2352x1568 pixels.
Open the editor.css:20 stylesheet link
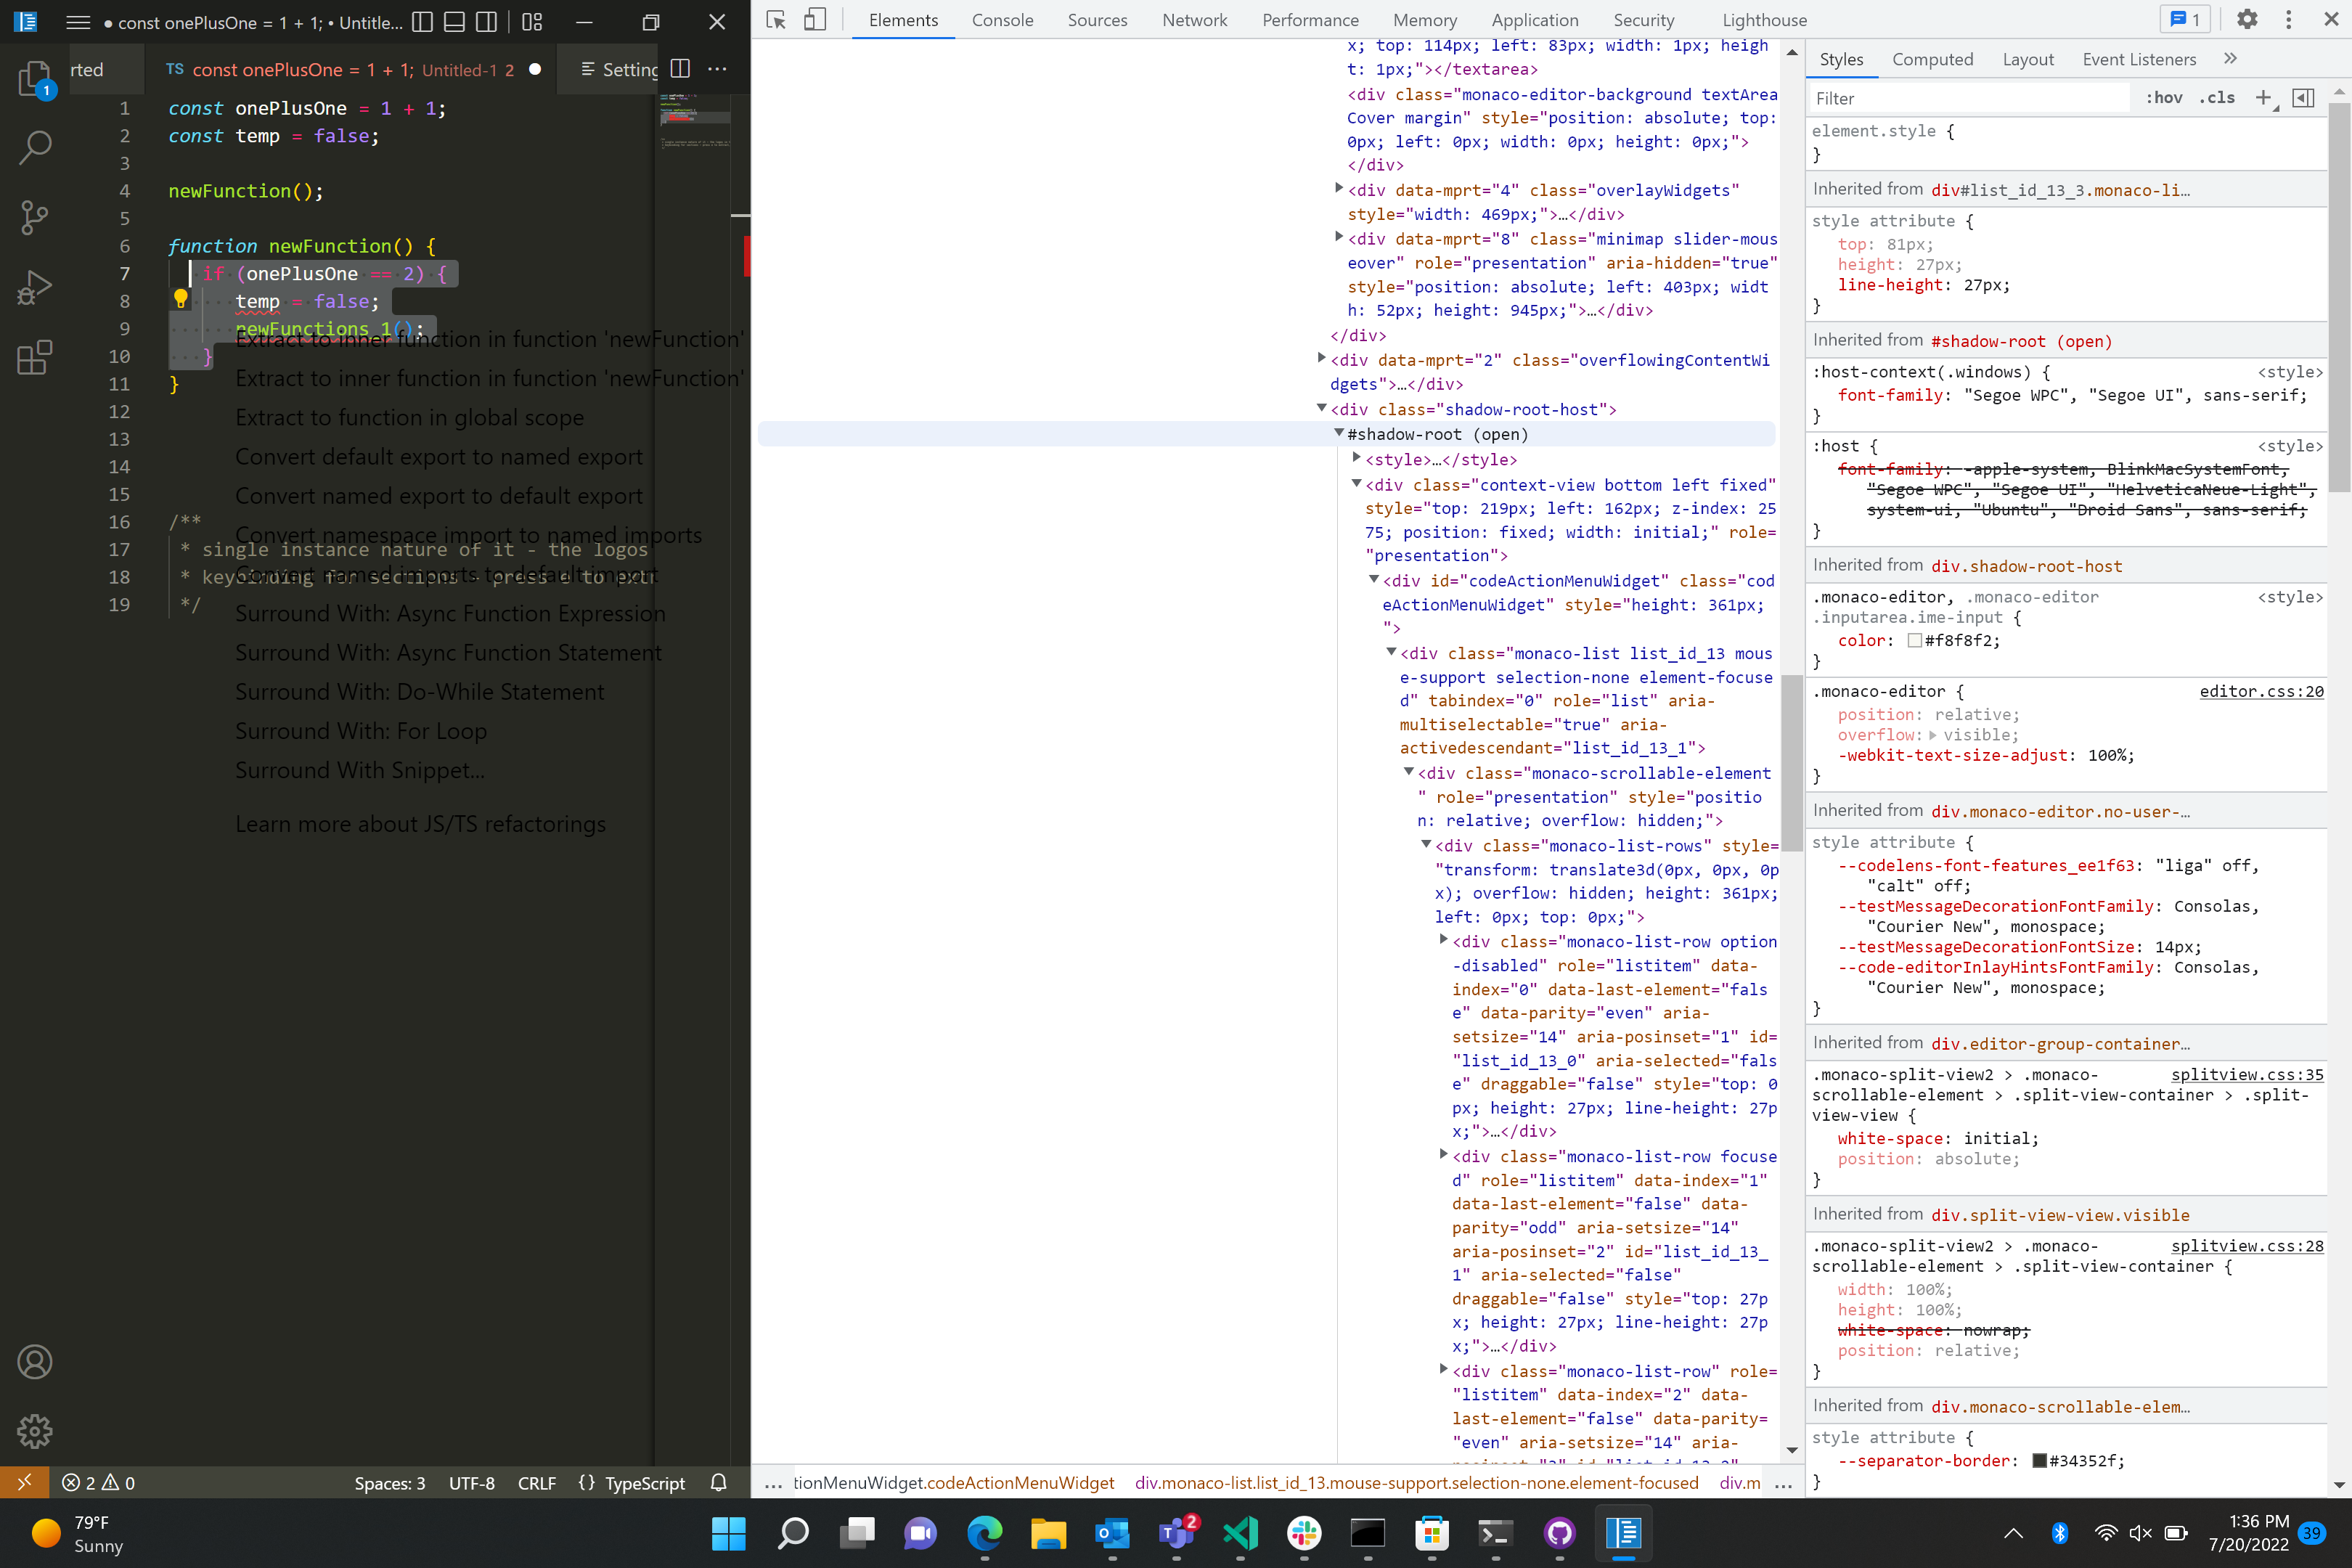tap(2262, 691)
